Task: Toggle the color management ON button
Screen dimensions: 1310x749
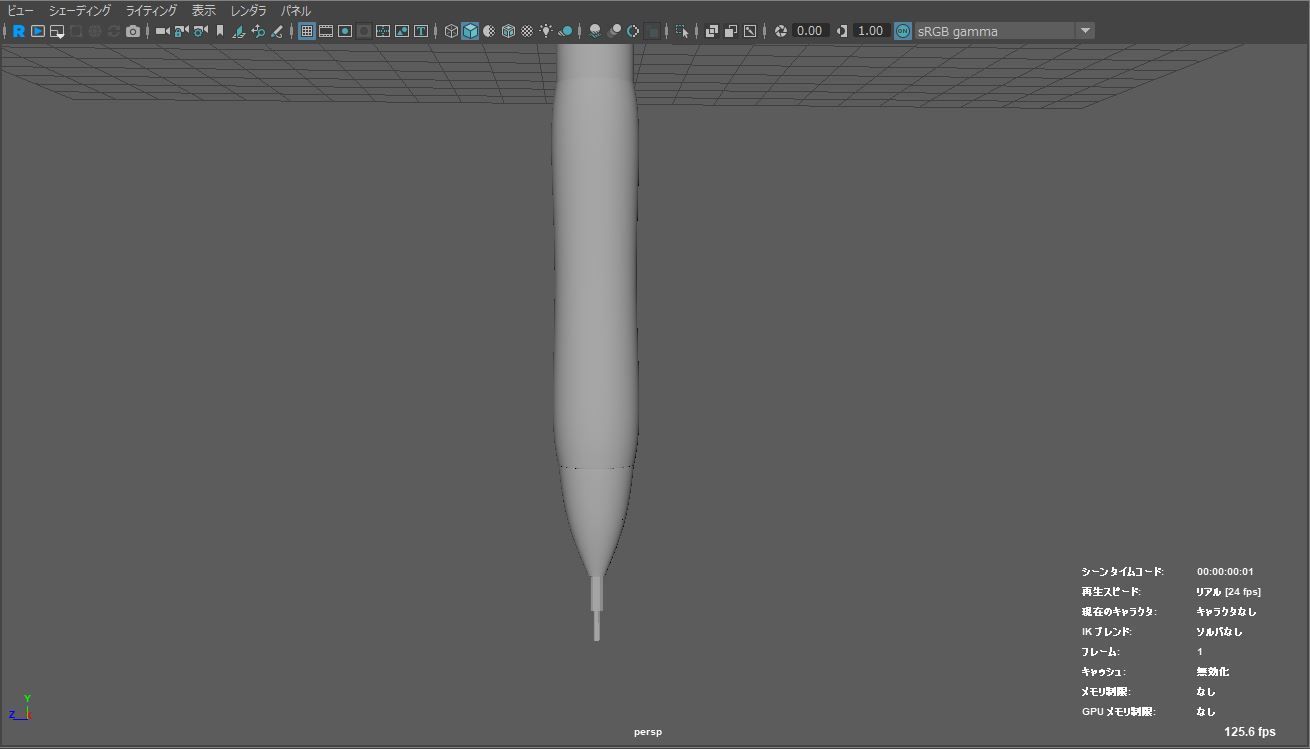Action: [903, 31]
